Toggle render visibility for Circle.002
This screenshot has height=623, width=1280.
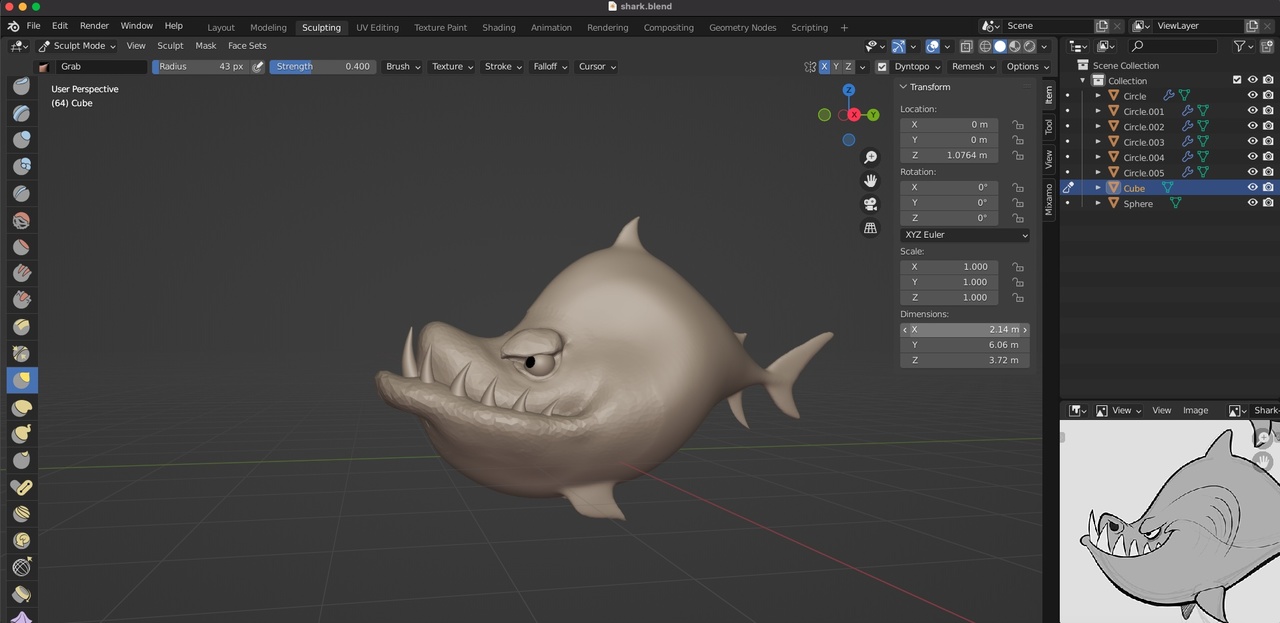1267,125
